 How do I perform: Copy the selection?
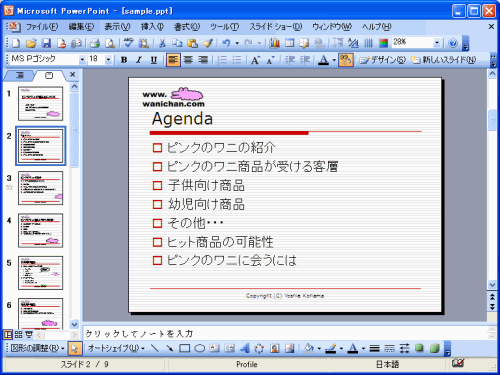pyautogui.click(x=177, y=43)
